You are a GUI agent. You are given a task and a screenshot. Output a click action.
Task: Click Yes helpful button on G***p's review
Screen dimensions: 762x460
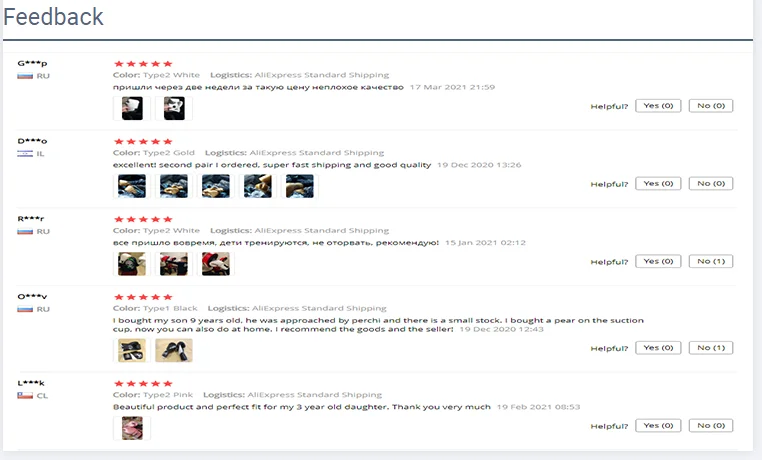tap(658, 106)
